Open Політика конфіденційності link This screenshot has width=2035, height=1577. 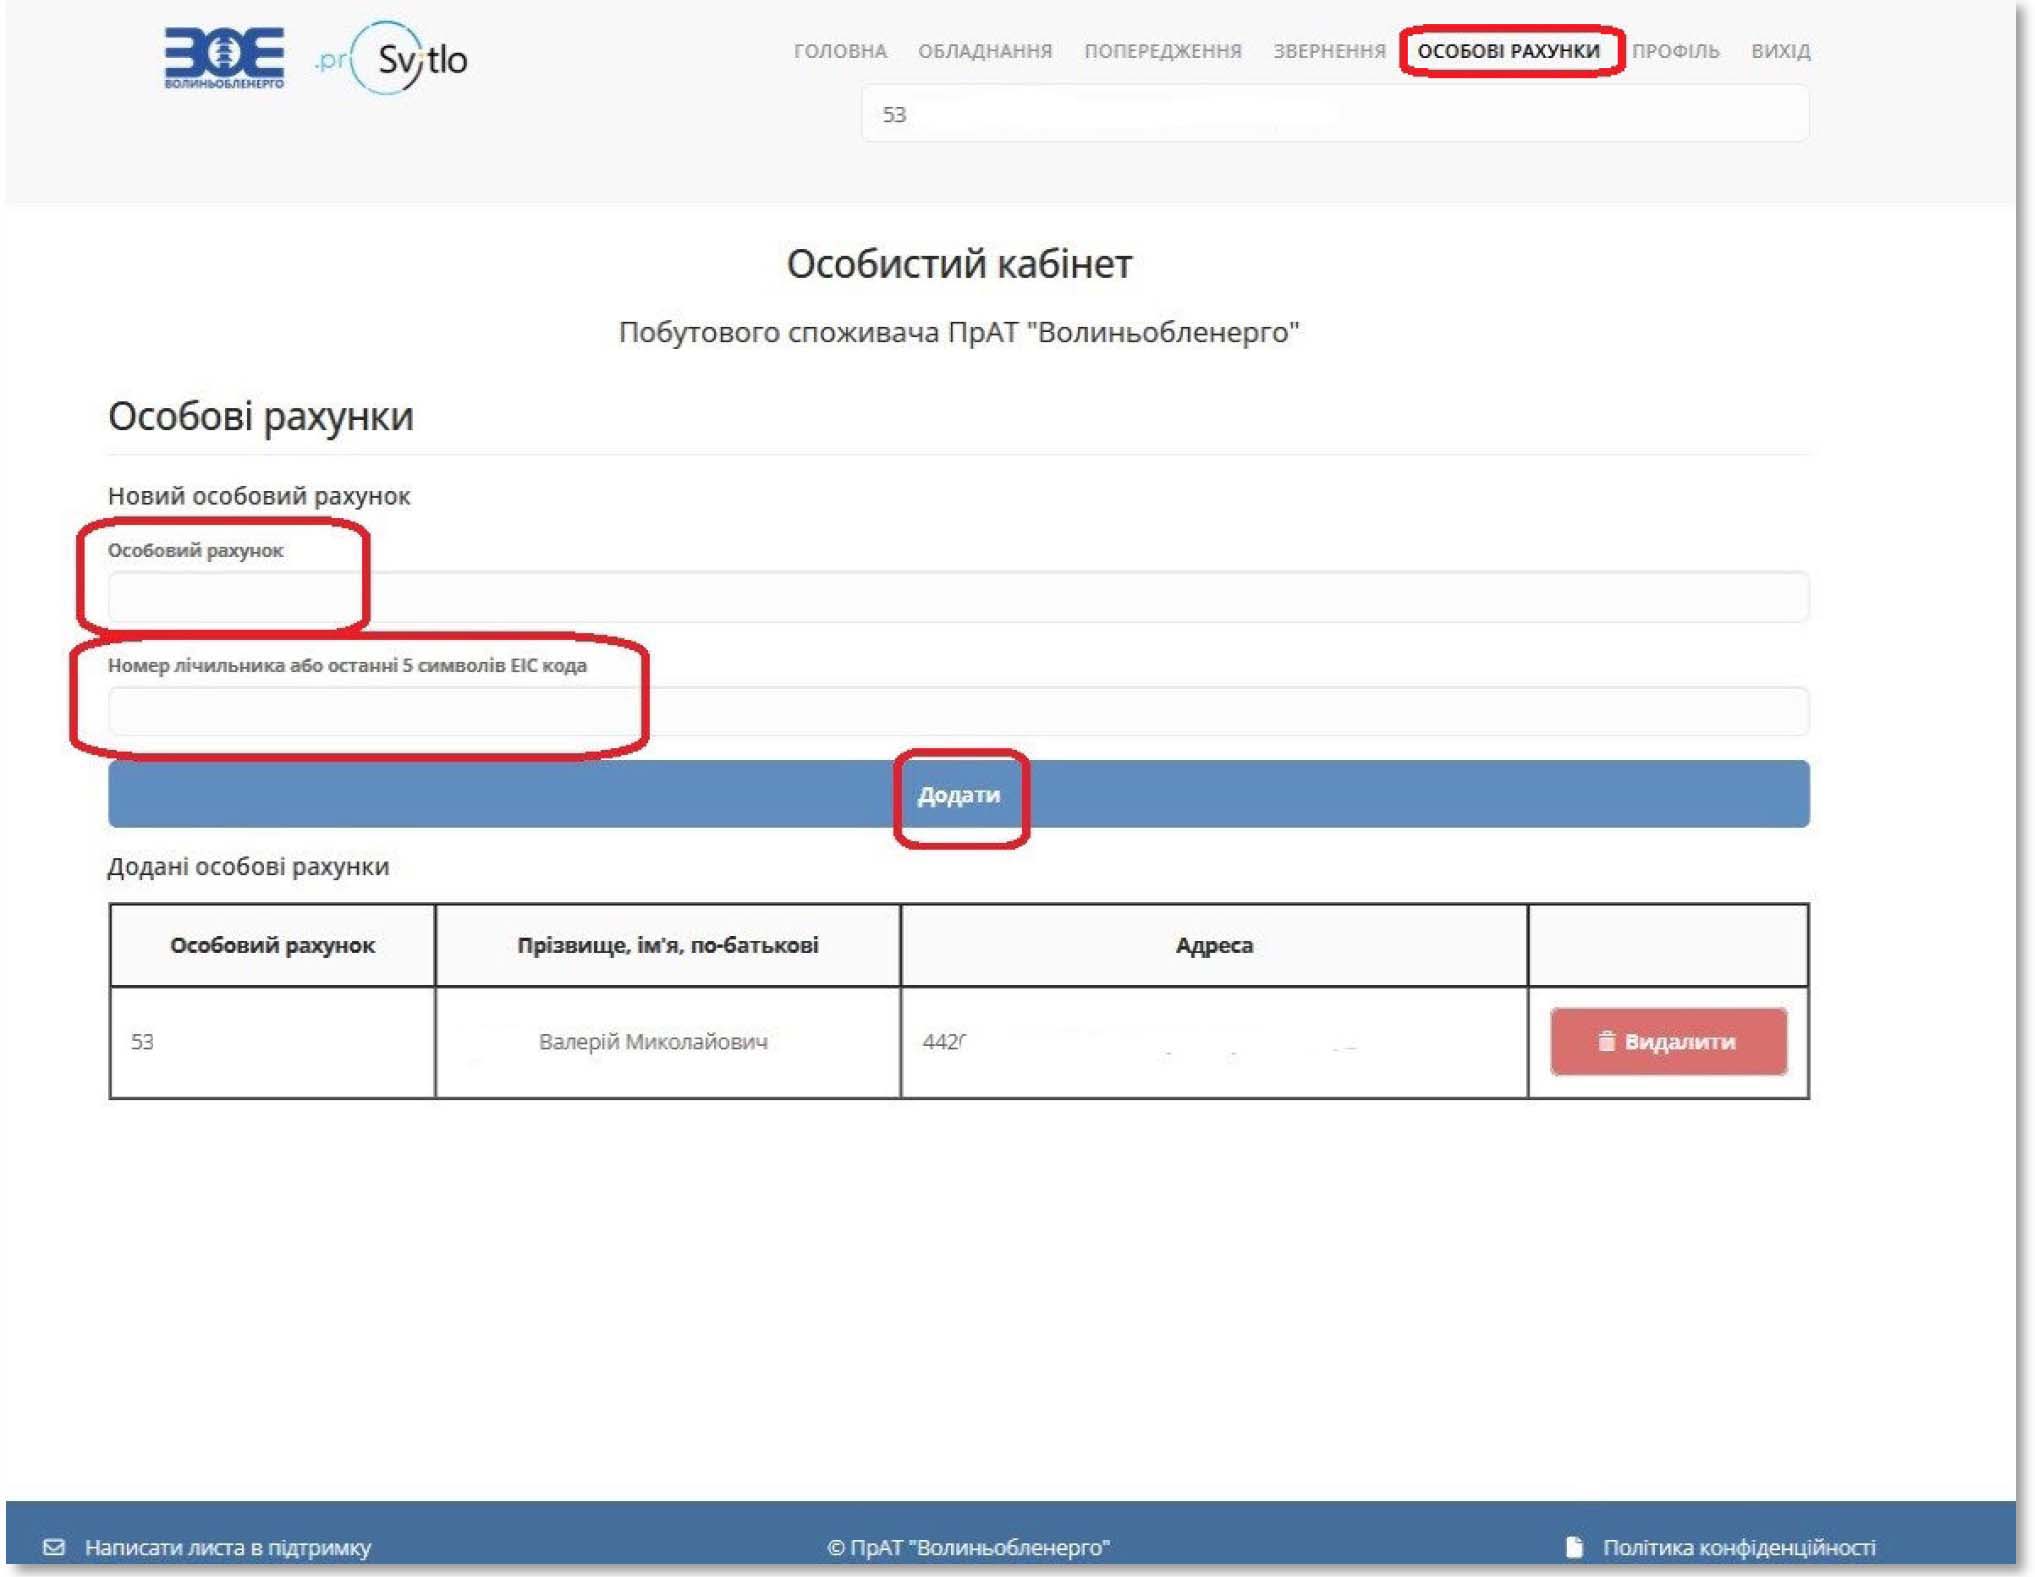point(1739,1547)
